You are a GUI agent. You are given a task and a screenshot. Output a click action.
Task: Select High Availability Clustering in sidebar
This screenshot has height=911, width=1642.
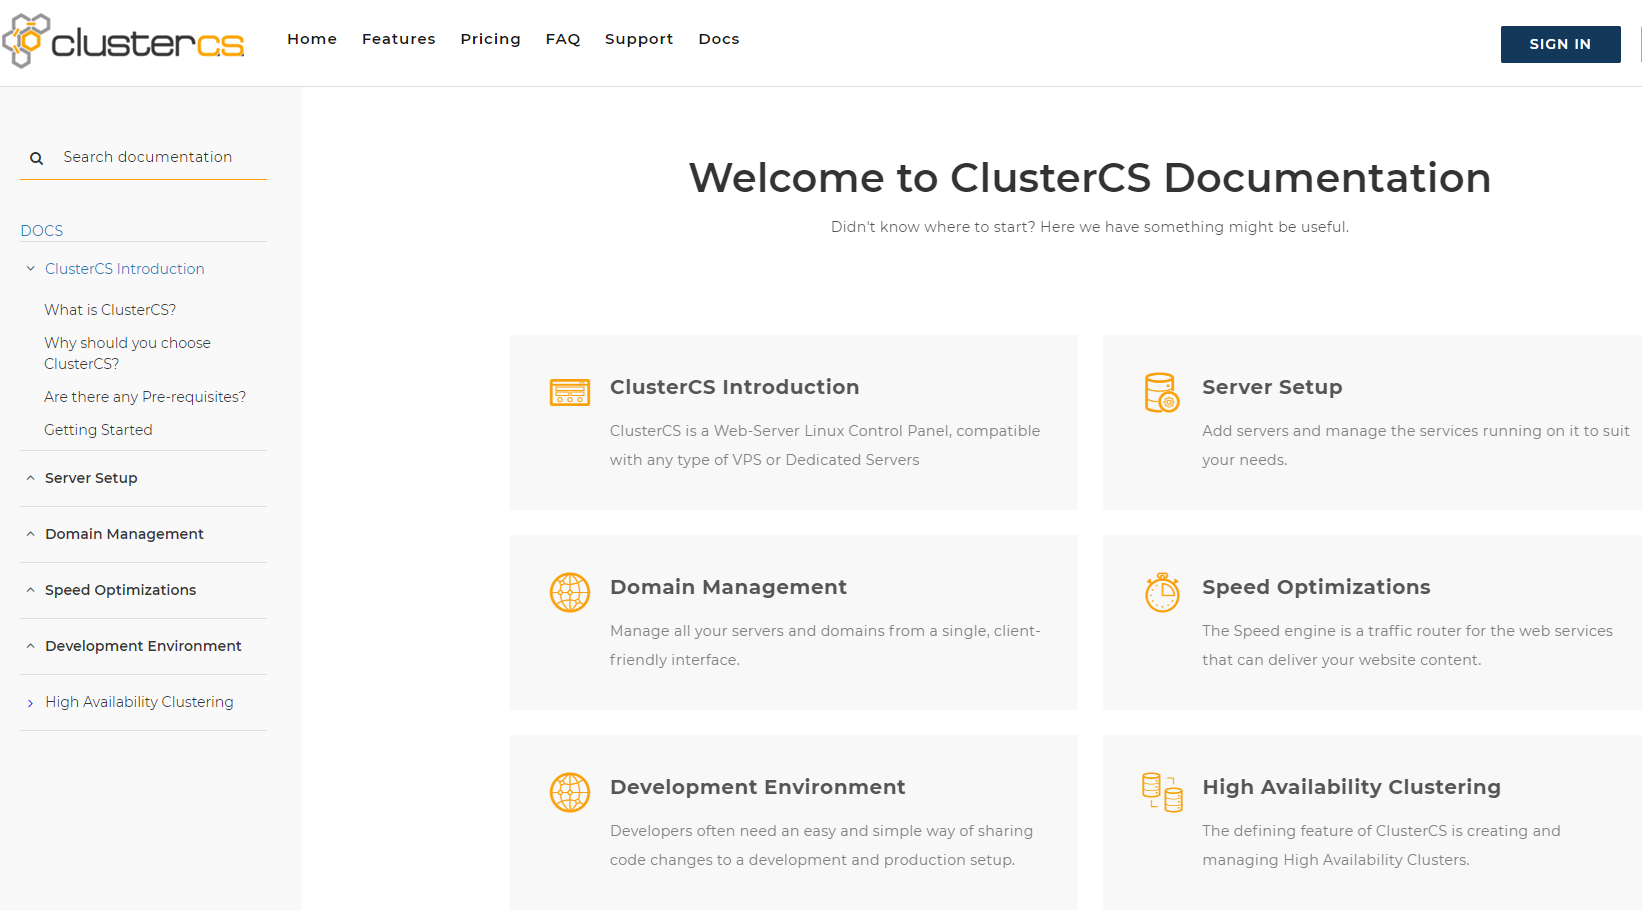click(x=139, y=702)
